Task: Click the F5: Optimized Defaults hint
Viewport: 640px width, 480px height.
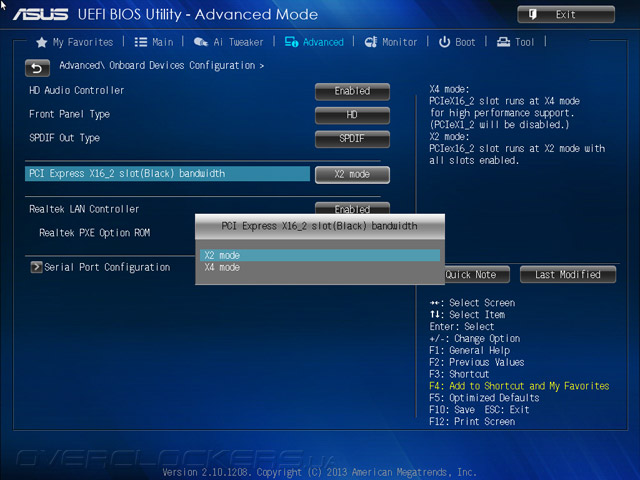Action: point(484,398)
